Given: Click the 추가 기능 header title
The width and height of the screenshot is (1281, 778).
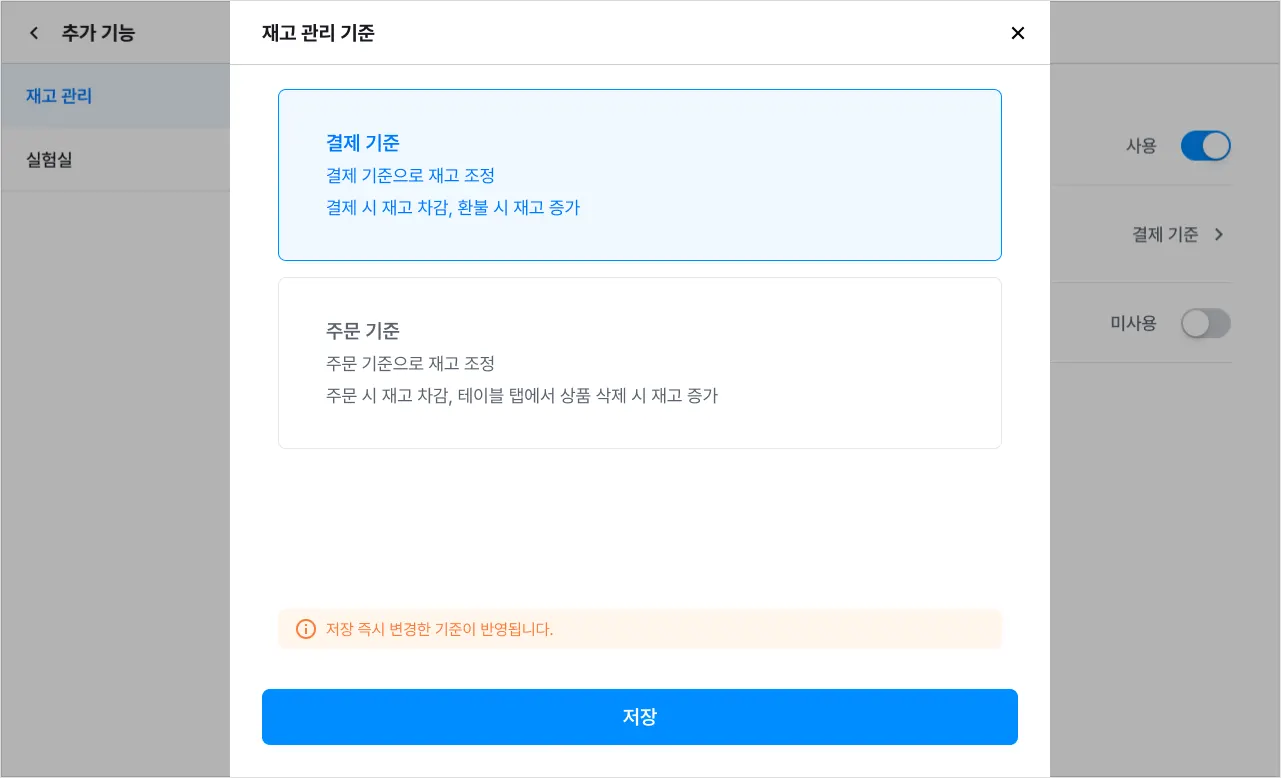Looking at the screenshot, I should tap(98, 33).
